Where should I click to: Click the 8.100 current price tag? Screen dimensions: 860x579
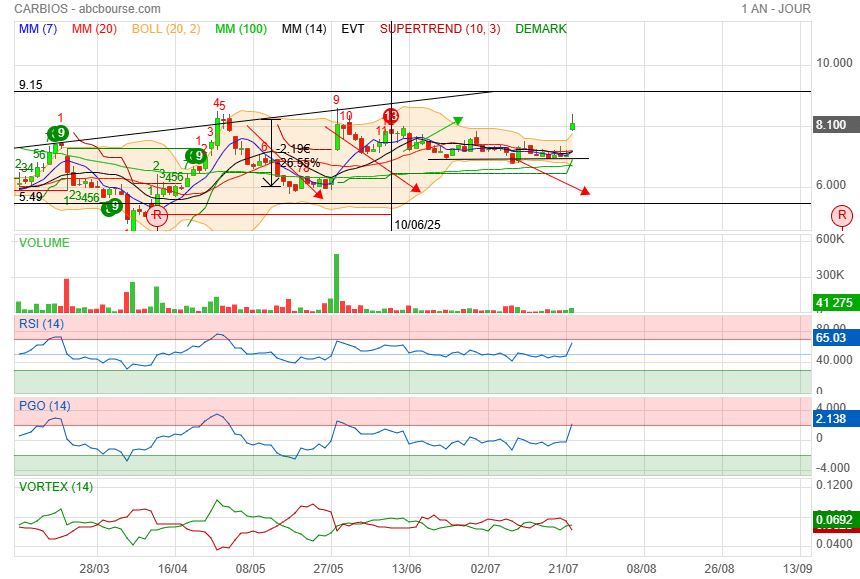pos(834,124)
